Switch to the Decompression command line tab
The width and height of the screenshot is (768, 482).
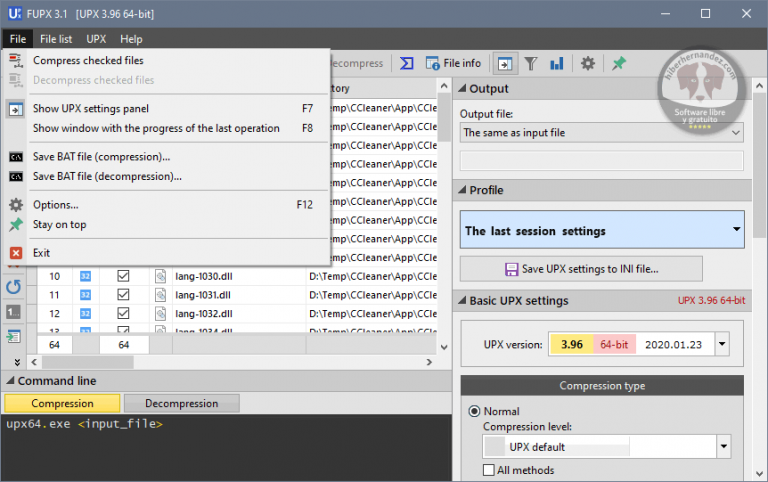(x=181, y=403)
